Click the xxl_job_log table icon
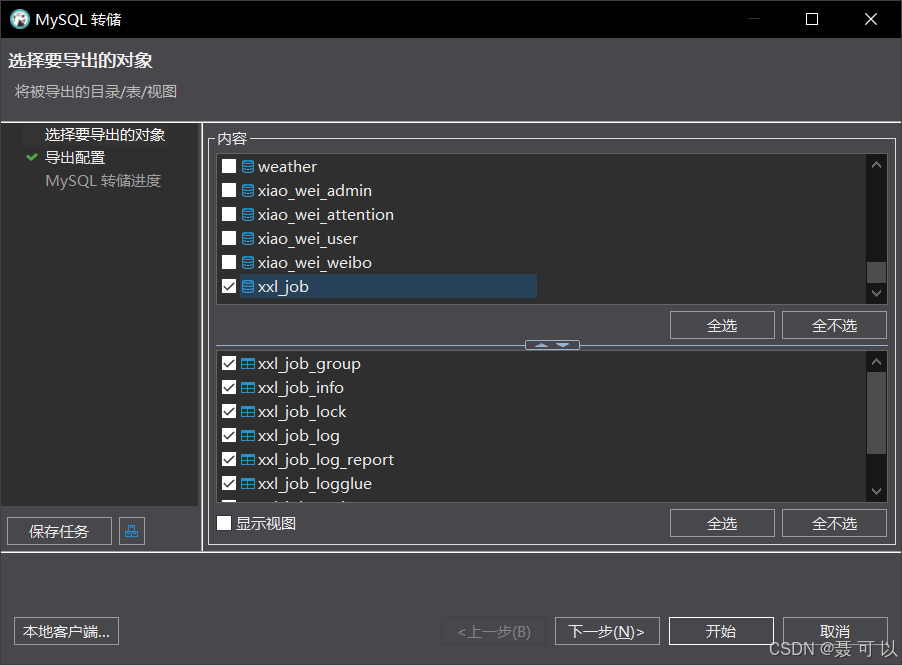Image resolution: width=902 pixels, height=665 pixels. pos(248,435)
